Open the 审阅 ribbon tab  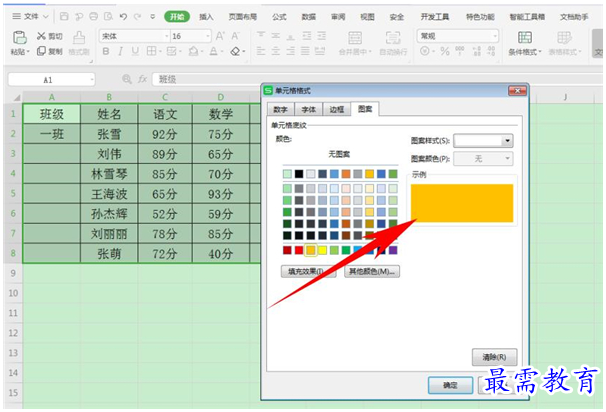[x=338, y=17]
